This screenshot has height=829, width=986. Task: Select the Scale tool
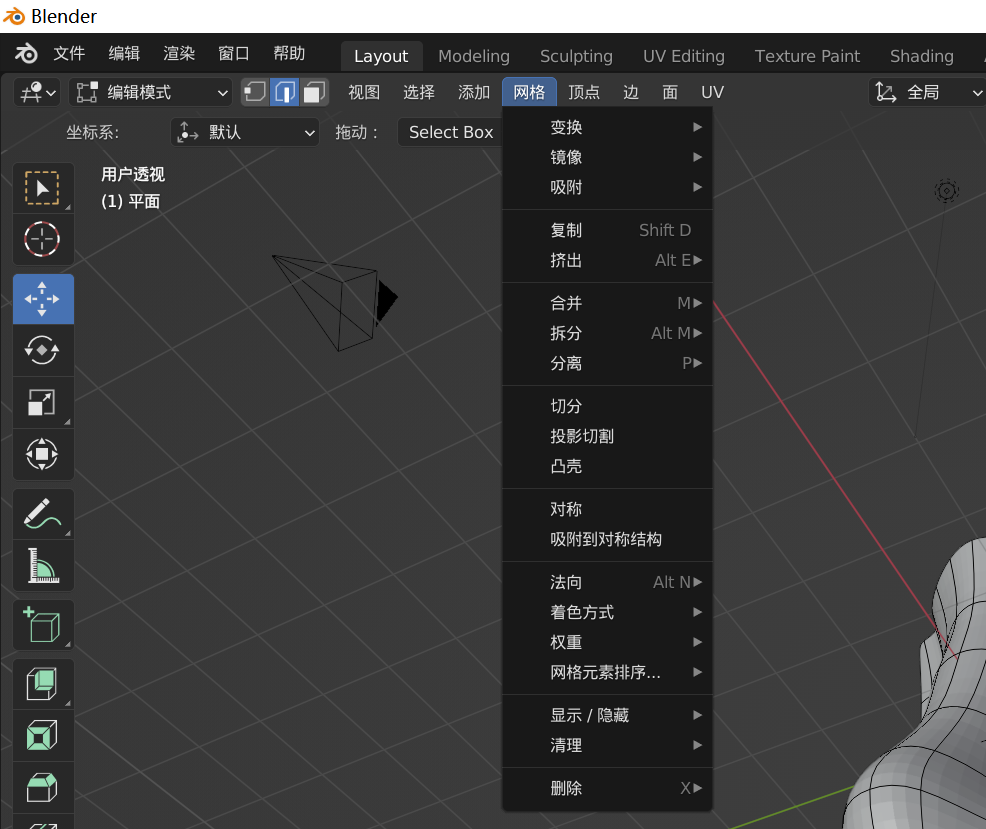(42, 402)
